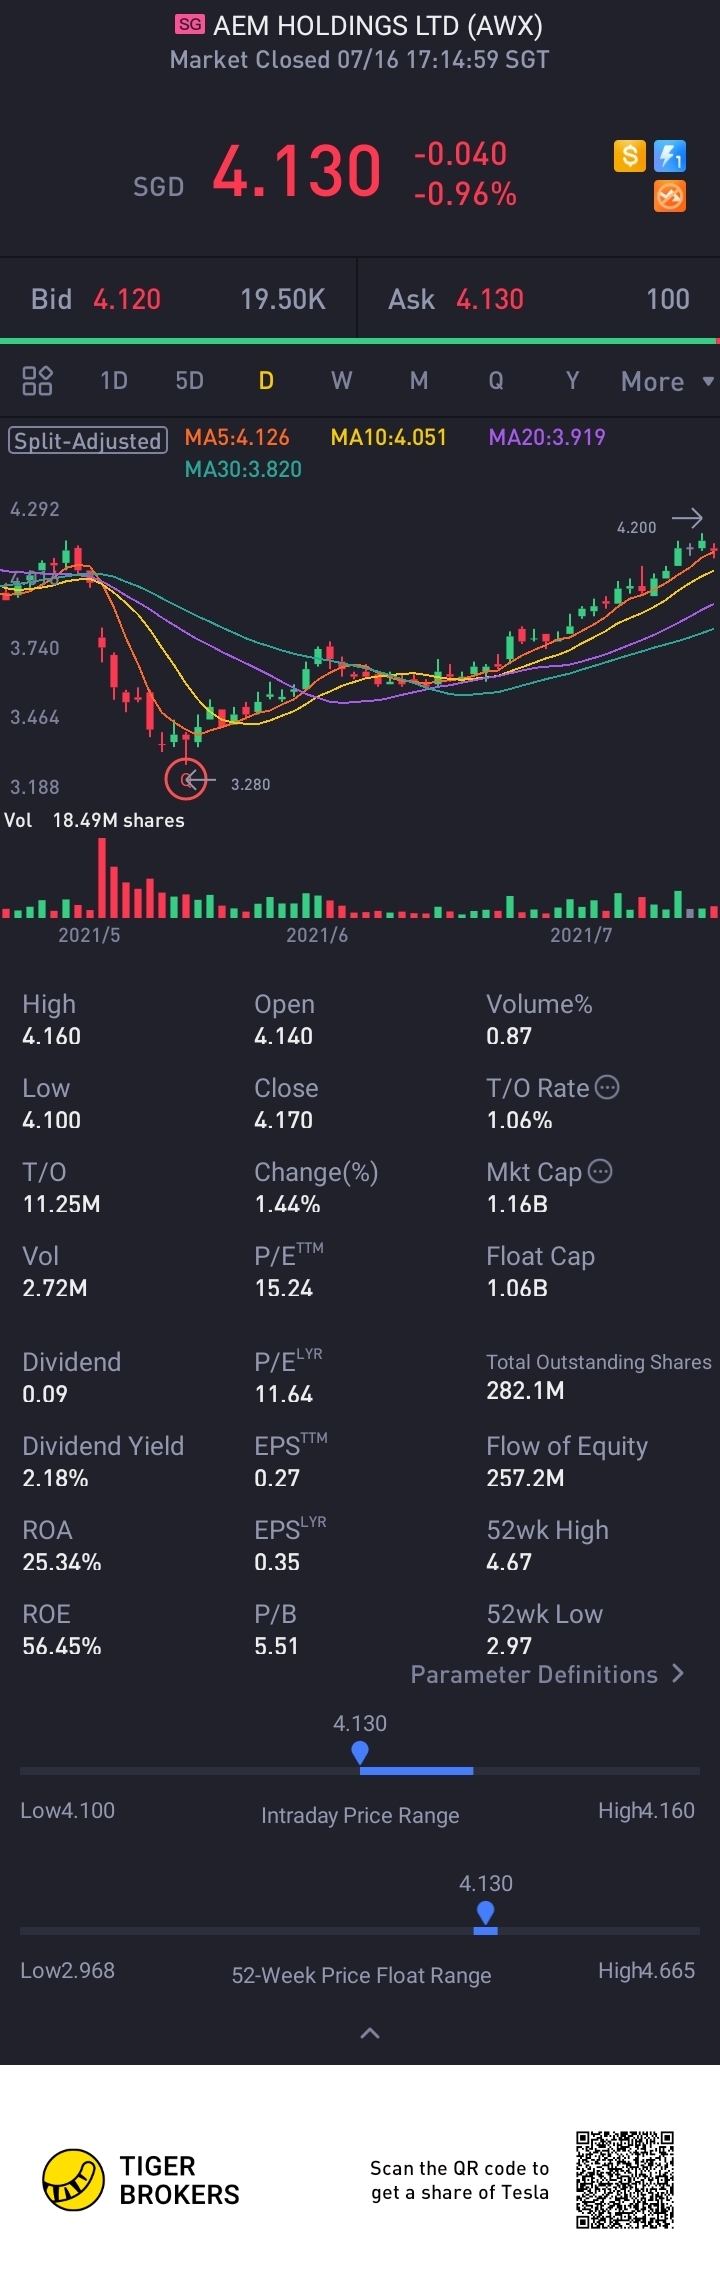Tap the Ask price 4.130

click(490, 299)
